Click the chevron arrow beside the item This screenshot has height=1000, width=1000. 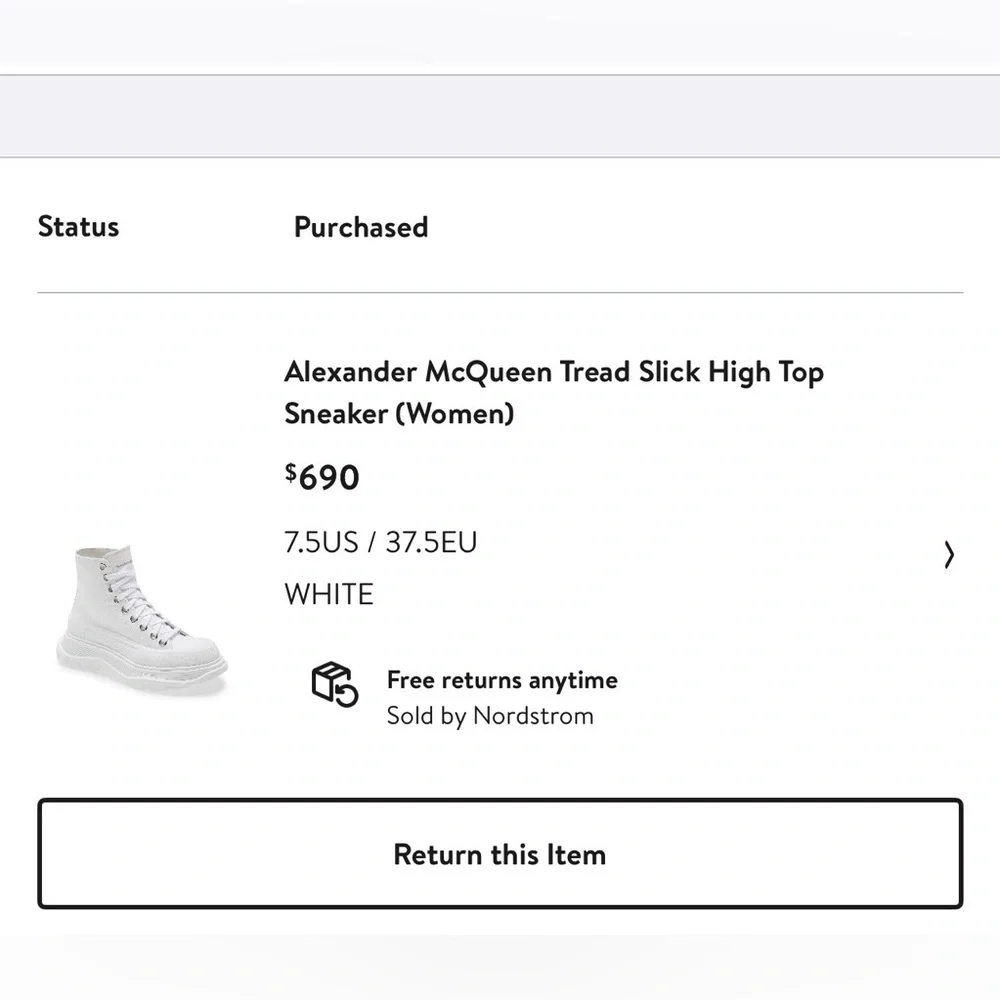[948, 555]
